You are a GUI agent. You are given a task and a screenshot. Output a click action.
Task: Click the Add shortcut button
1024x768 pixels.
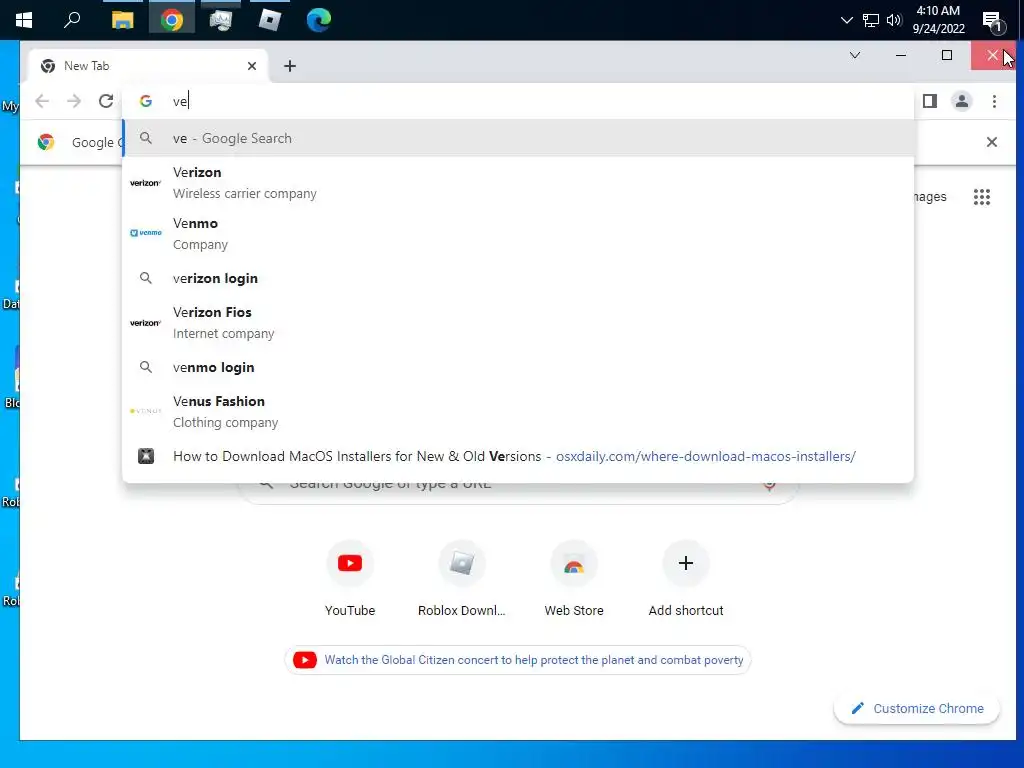[x=686, y=579]
